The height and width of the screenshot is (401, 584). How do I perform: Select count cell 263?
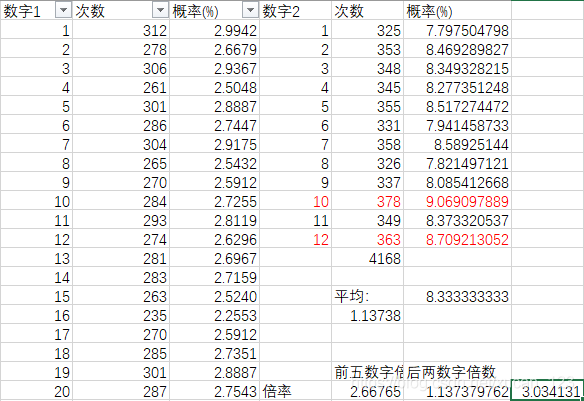pos(121,296)
